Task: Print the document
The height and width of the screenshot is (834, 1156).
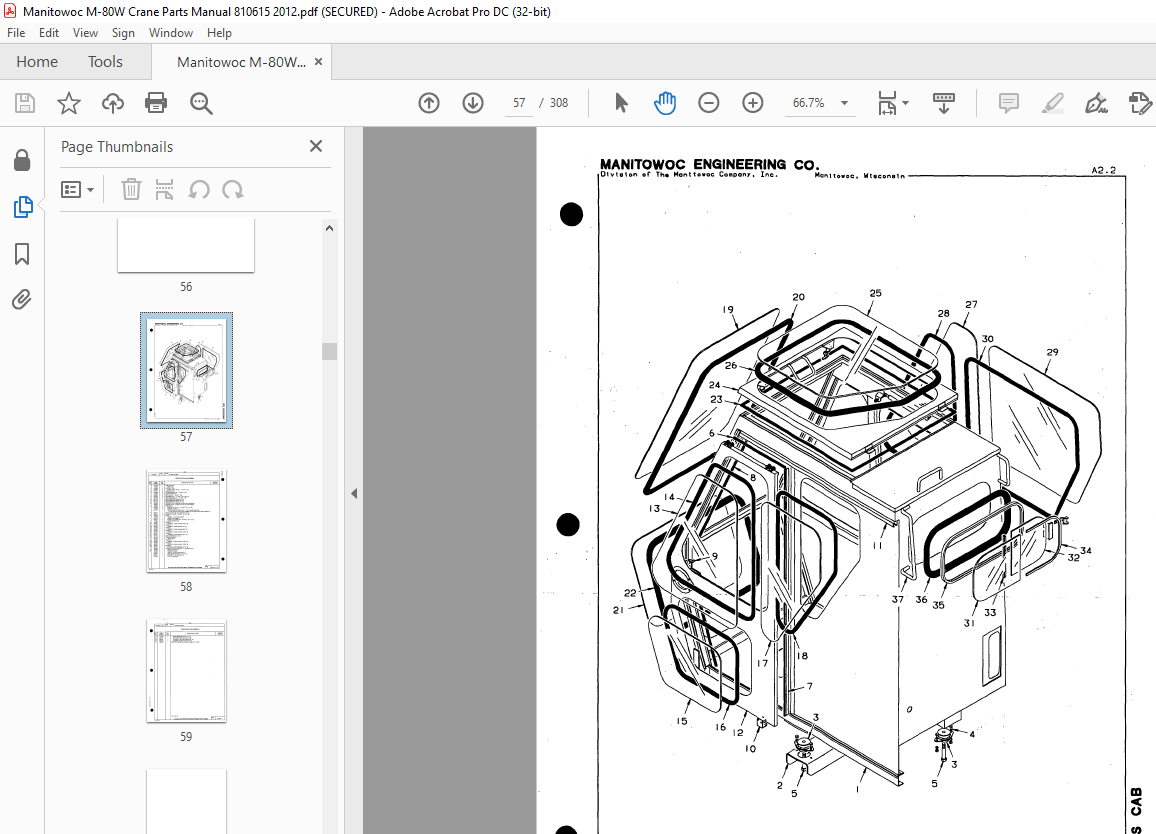Action: tap(156, 102)
